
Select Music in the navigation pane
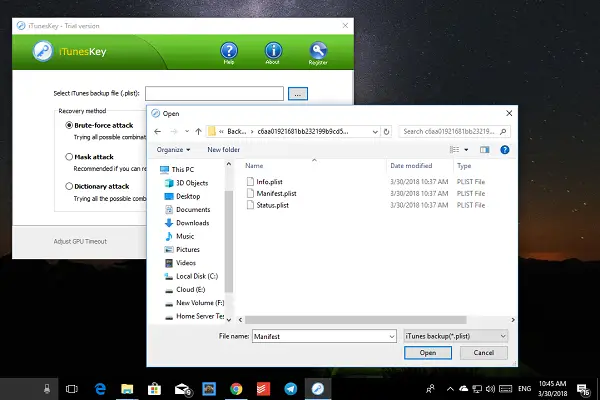click(x=185, y=236)
